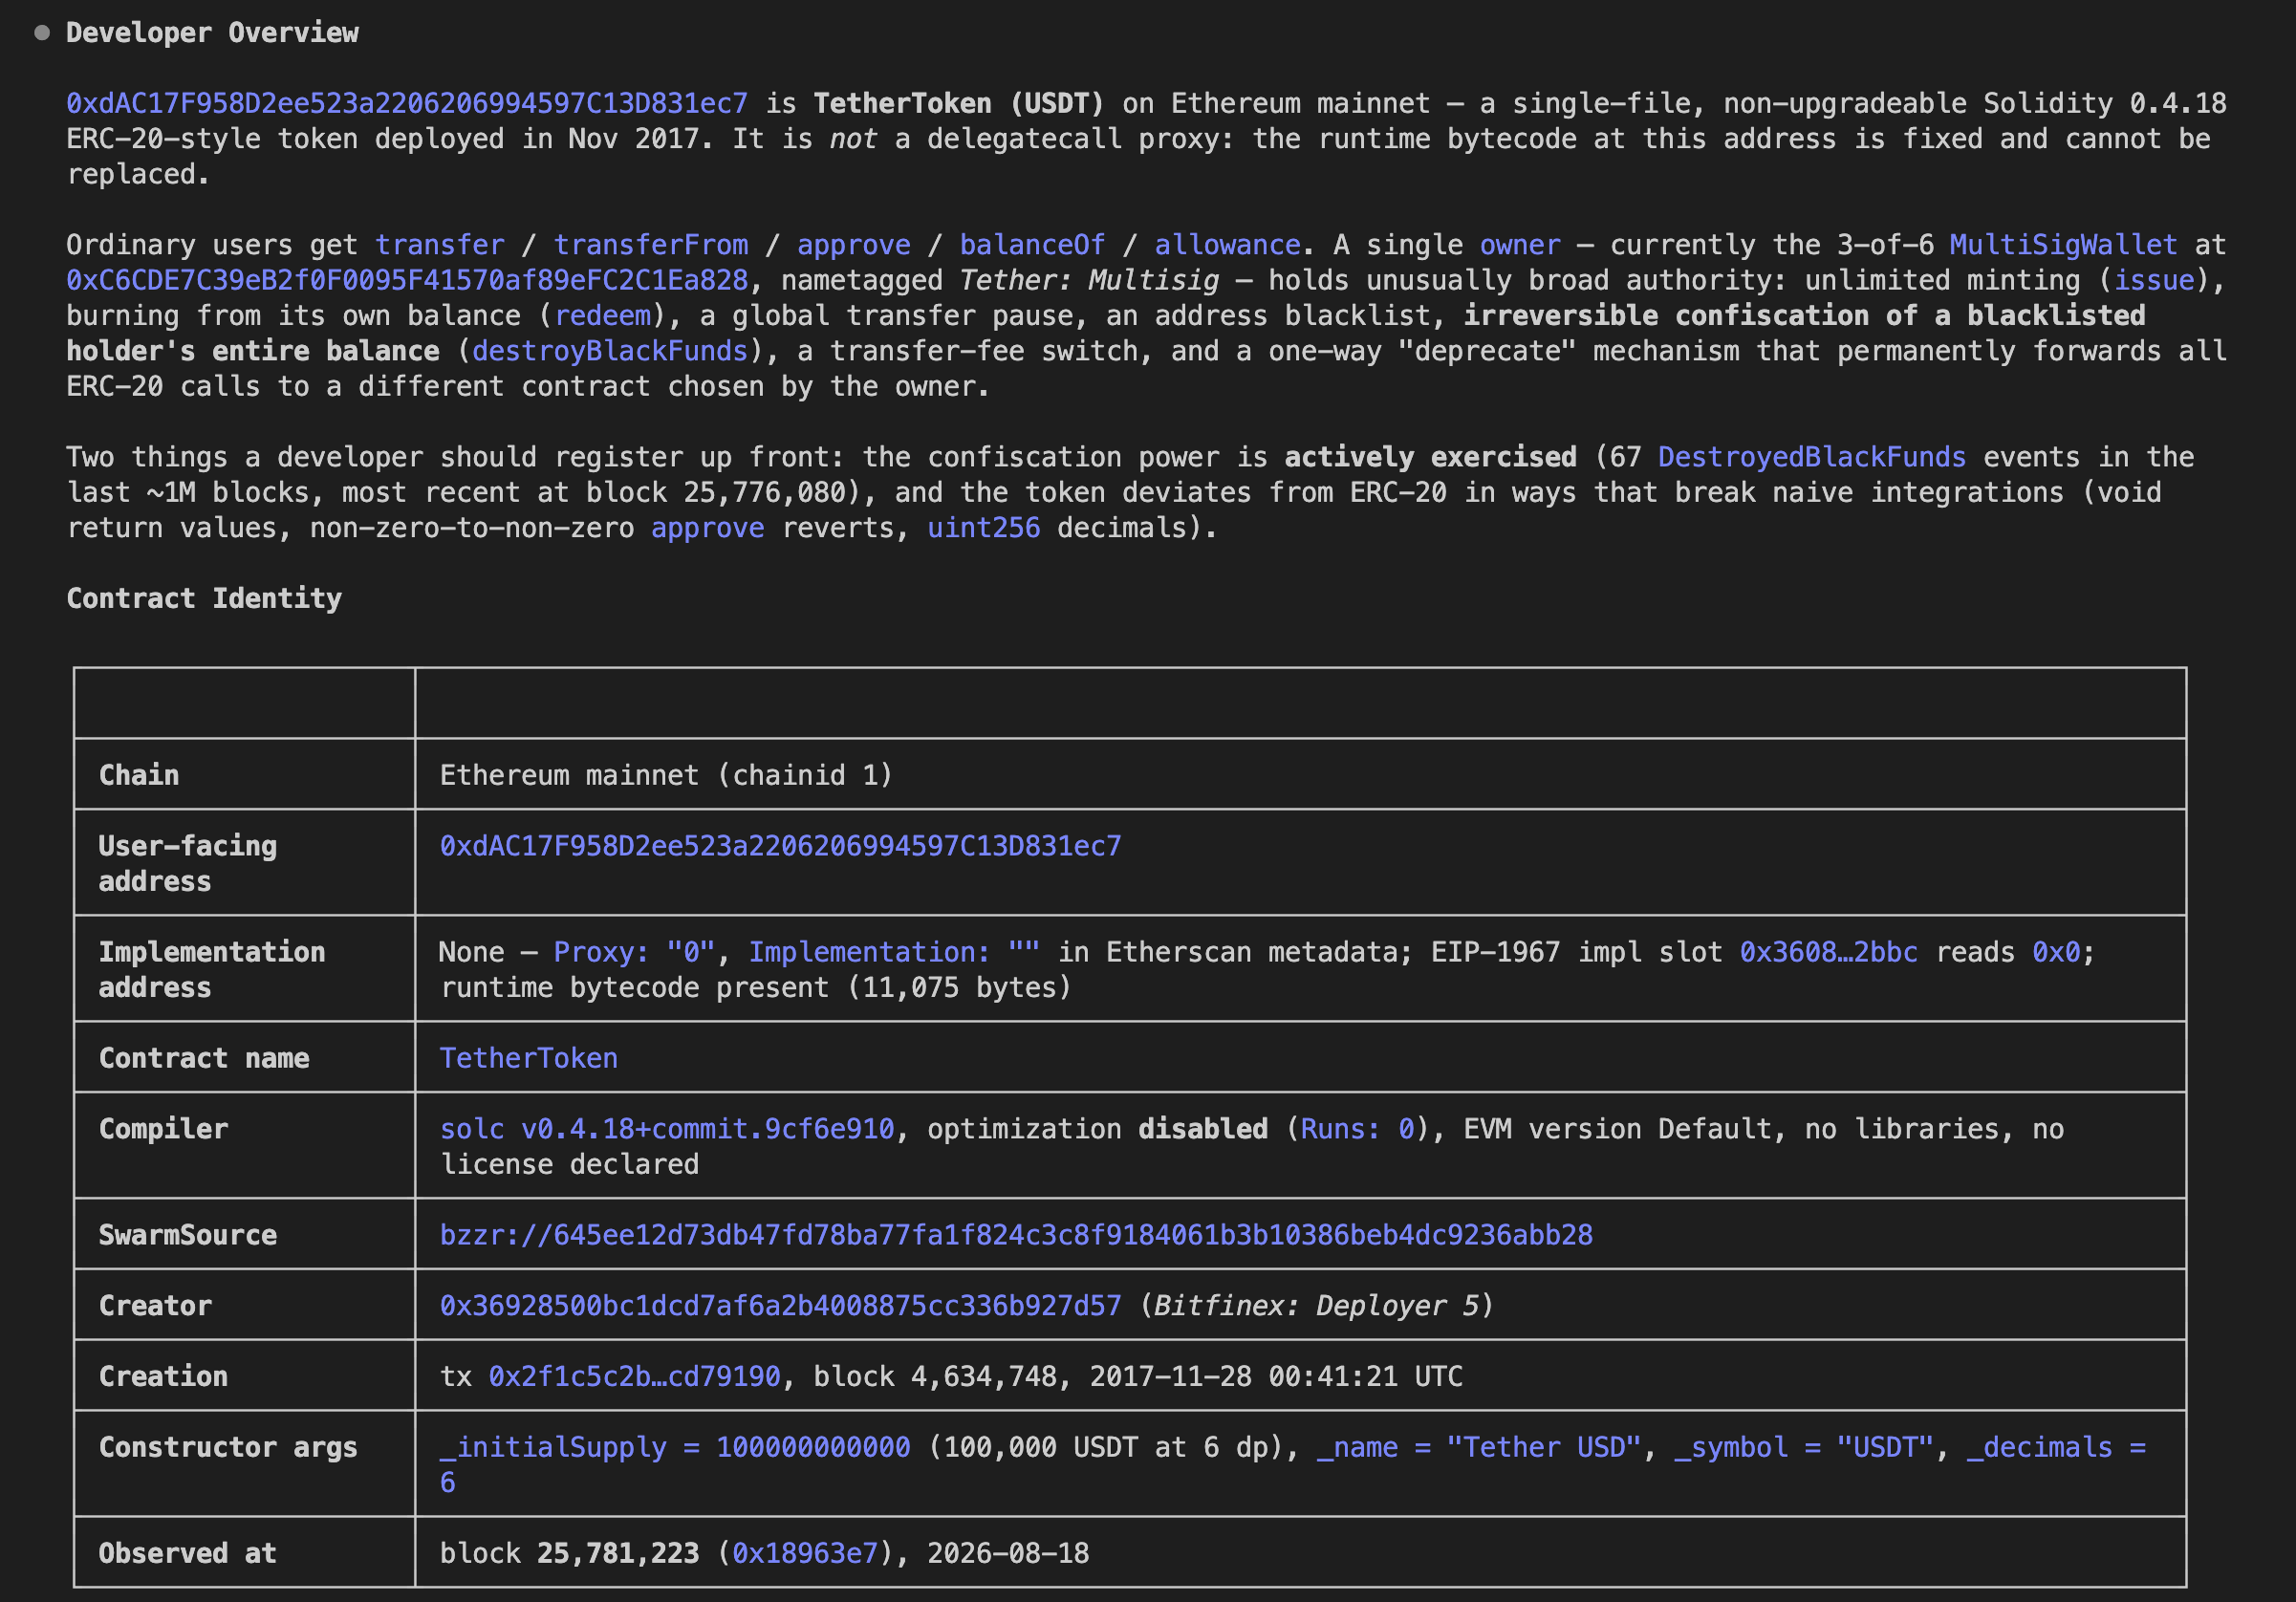Click the Chain row label
This screenshot has width=2296, height=1602.
pos(139,775)
